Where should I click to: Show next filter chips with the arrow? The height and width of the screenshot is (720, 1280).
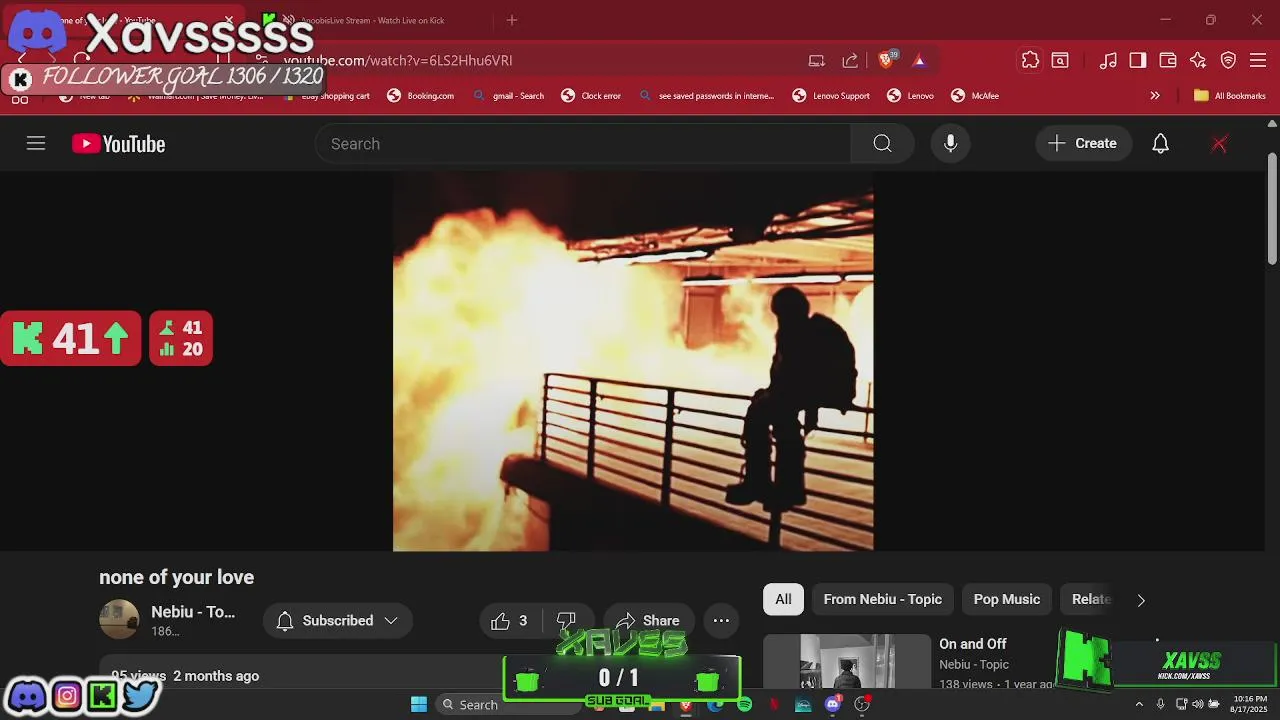point(1141,600)
